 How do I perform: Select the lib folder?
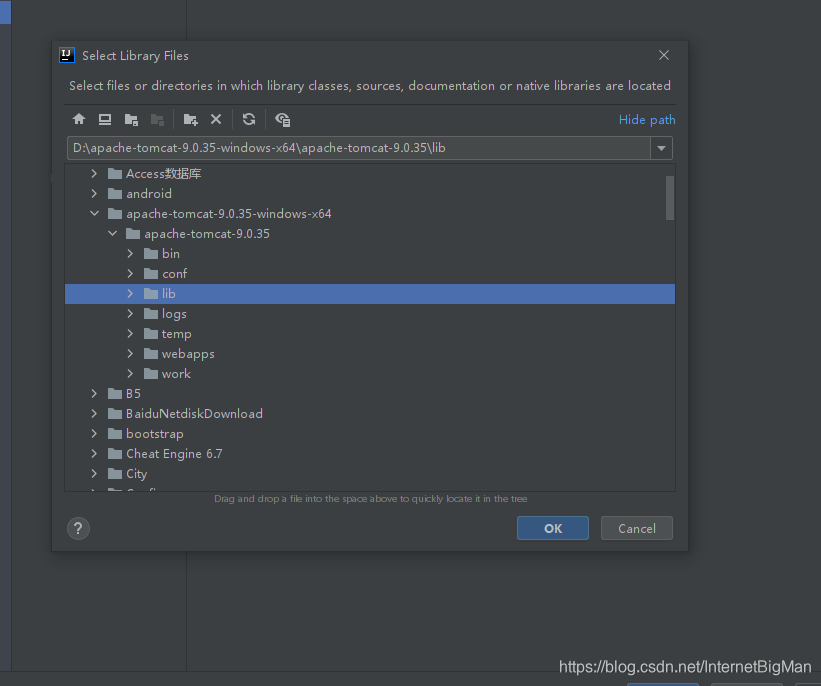tap(370, 293)
